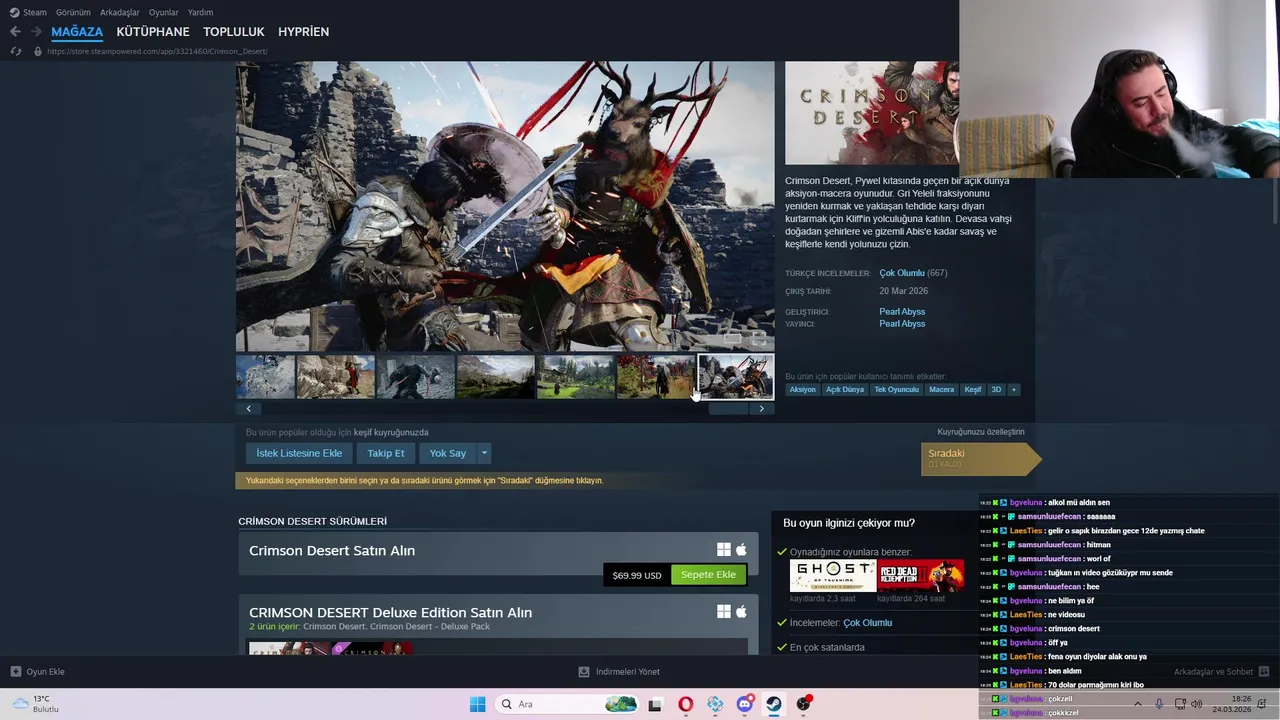Click the Steam taskbar icon
This screenshot has height=720, width=1280.
[774, 704]
